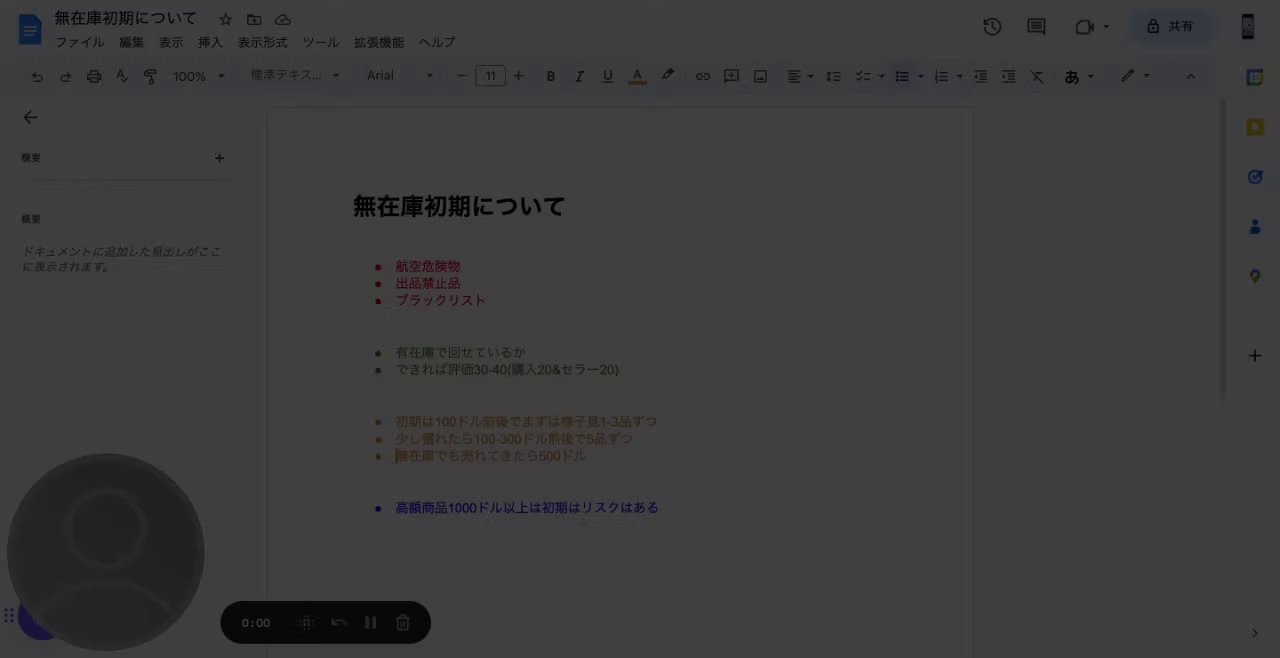
Task: Clear formatting from the selected text
Action: tap(1037, 76)
